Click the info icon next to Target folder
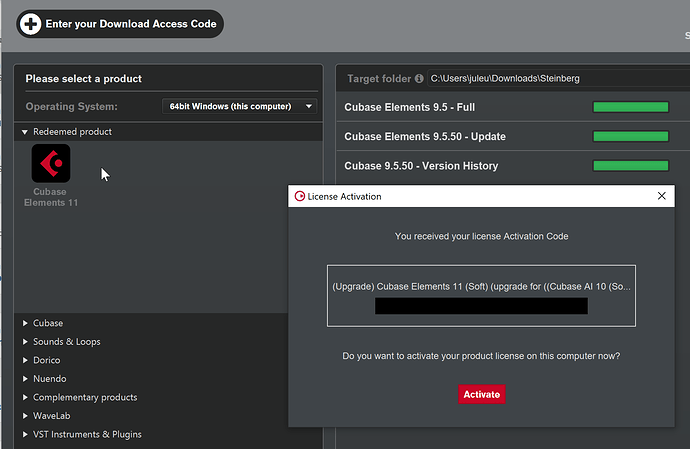This screenshot has width=690, height=449. [x=419, y=78]
